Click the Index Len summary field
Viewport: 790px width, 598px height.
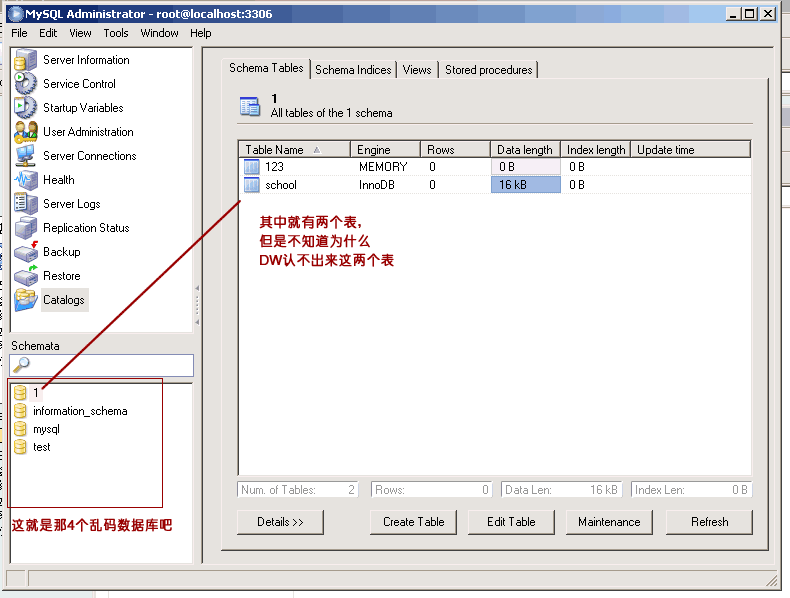691,490
